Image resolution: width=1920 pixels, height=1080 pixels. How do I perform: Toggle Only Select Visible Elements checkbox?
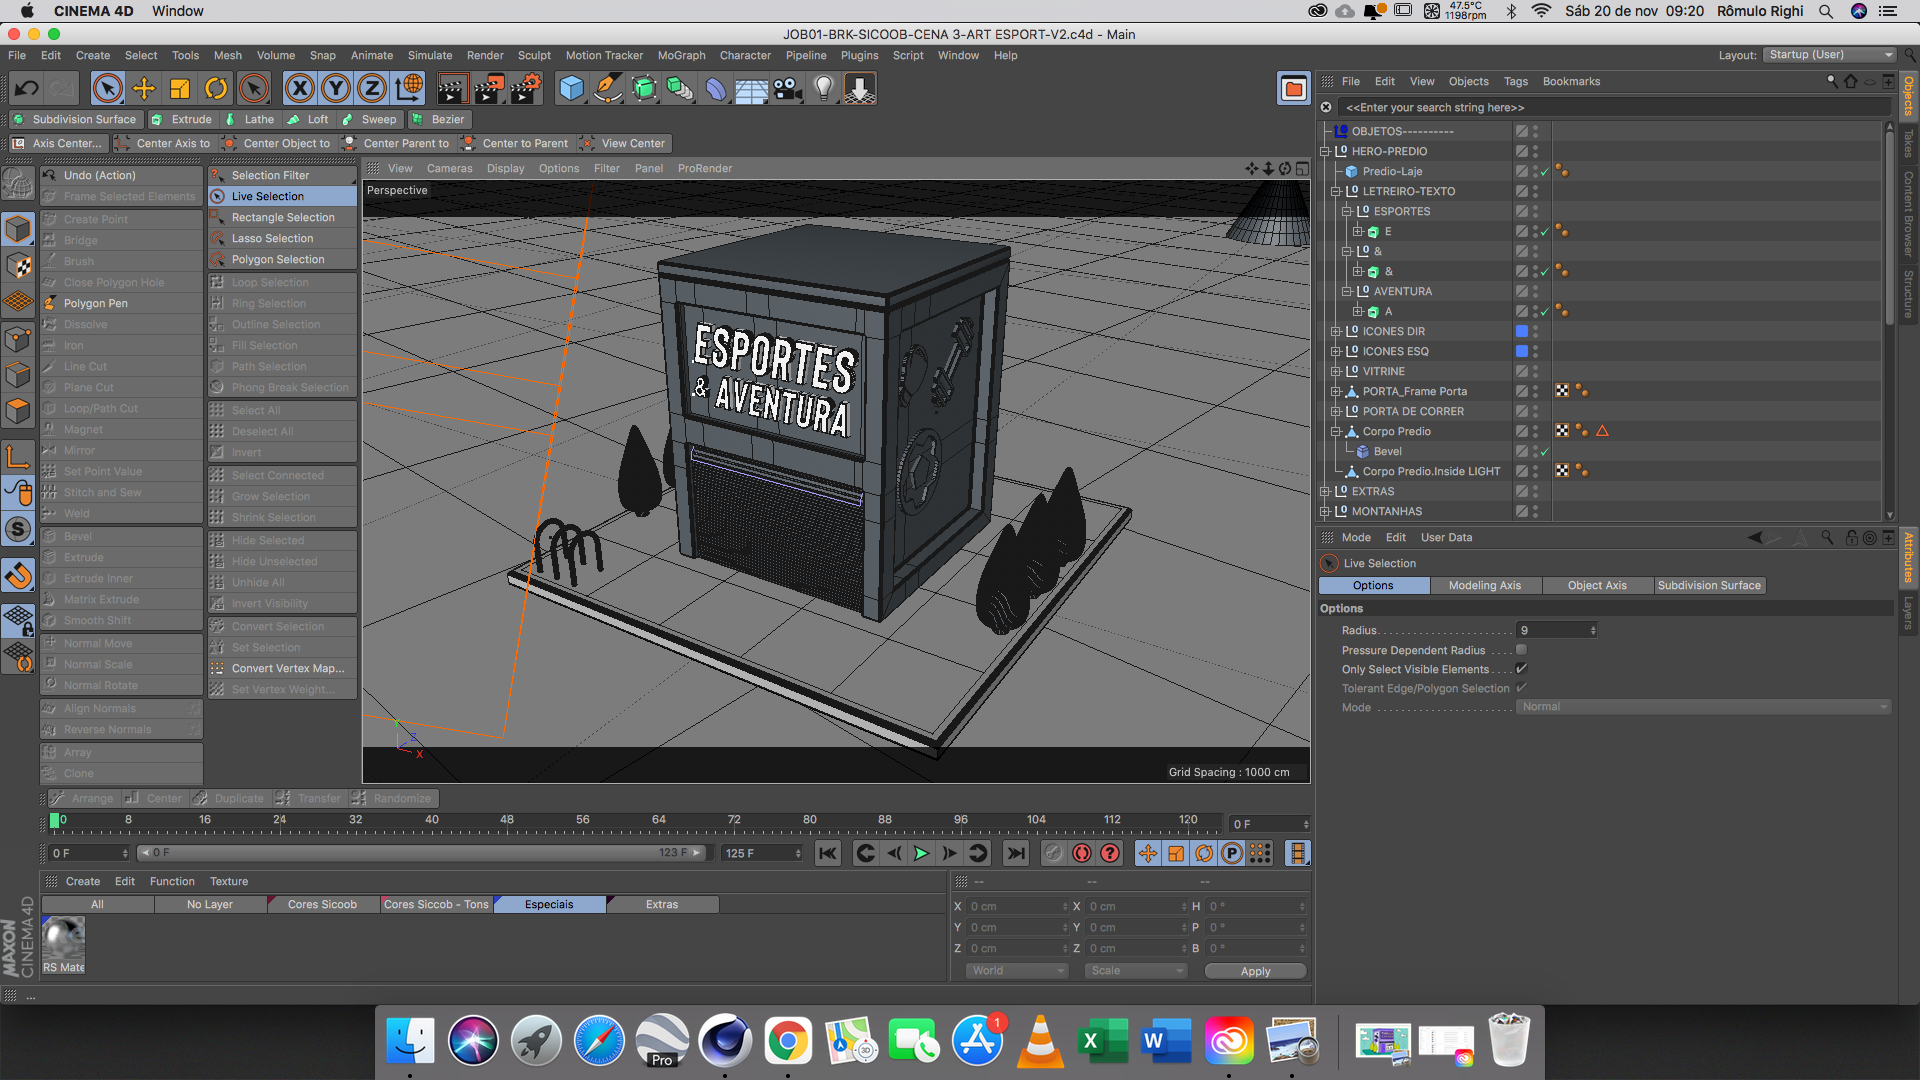pyautogui.click(x=1521, y=669)
